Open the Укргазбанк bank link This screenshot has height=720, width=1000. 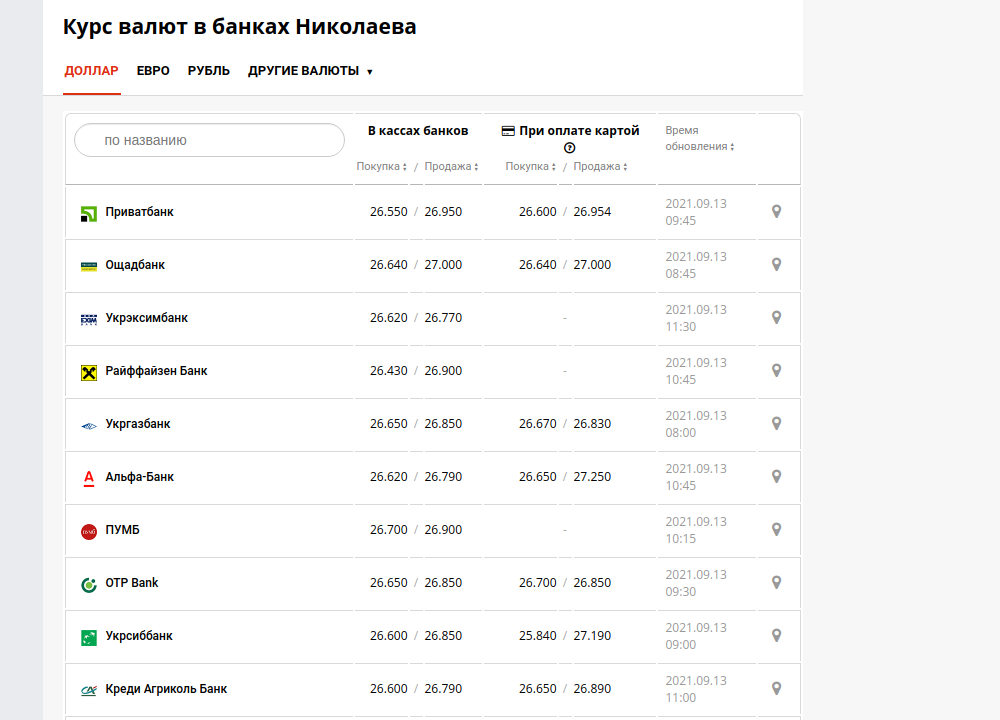[x=138, y=423]
